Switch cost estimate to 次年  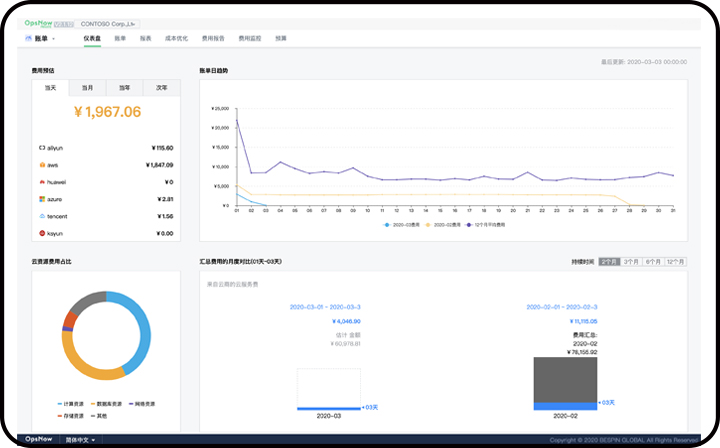[162, 88]
